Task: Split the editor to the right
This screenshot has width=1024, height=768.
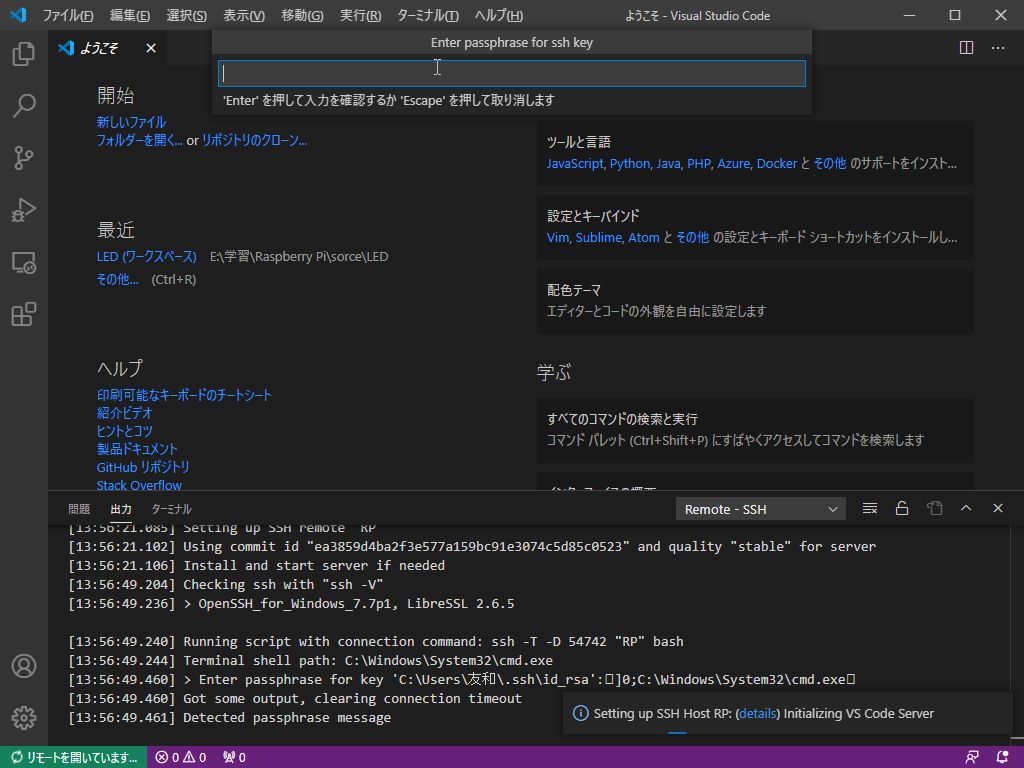Action: pyautogui.click(x=966, y=48)
